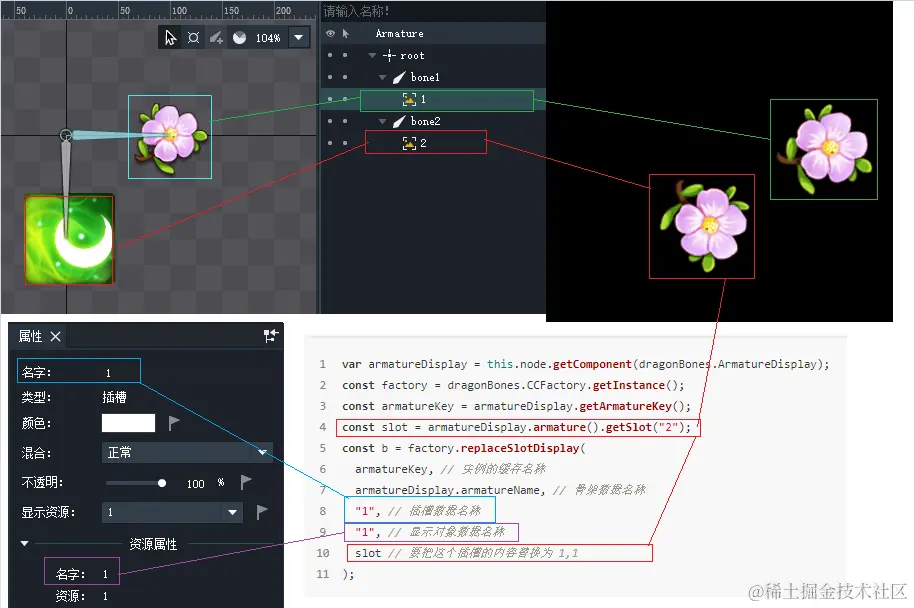Click the image icon of slot 2
Screen dimensions: 914x608
pos(409,143)
